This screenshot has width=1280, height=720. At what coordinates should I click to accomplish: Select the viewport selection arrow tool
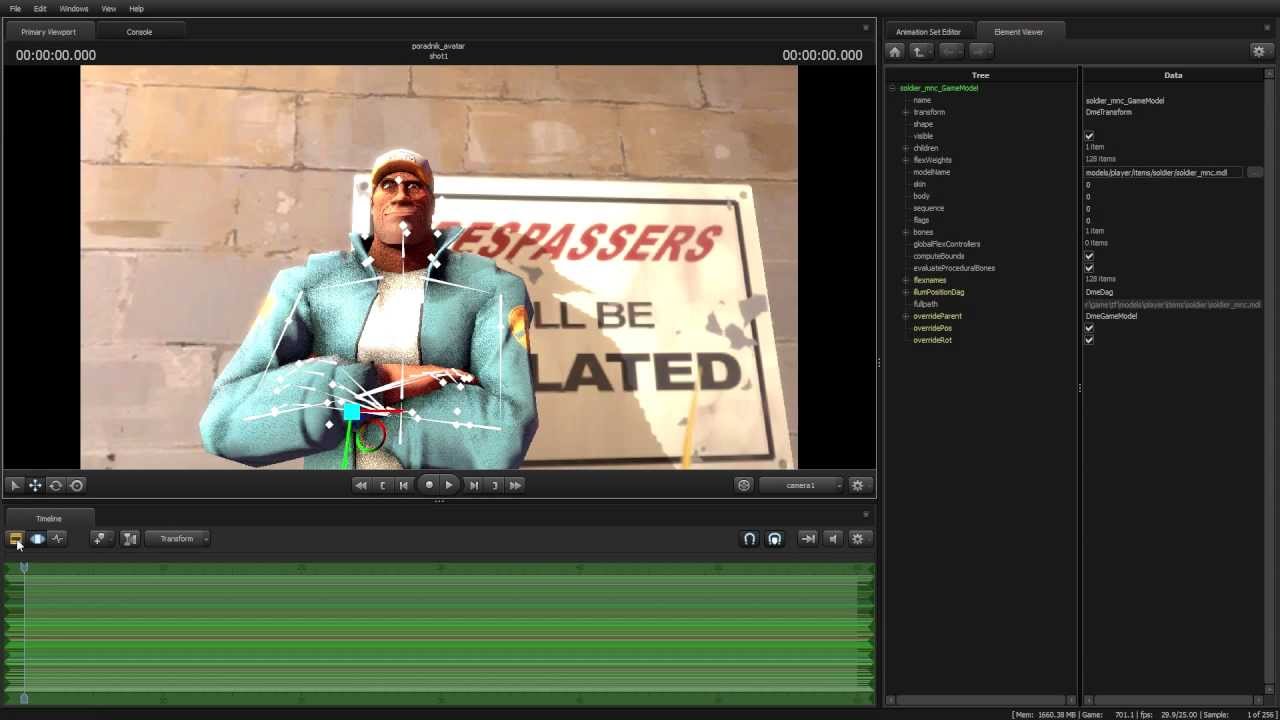pos(14,485)
